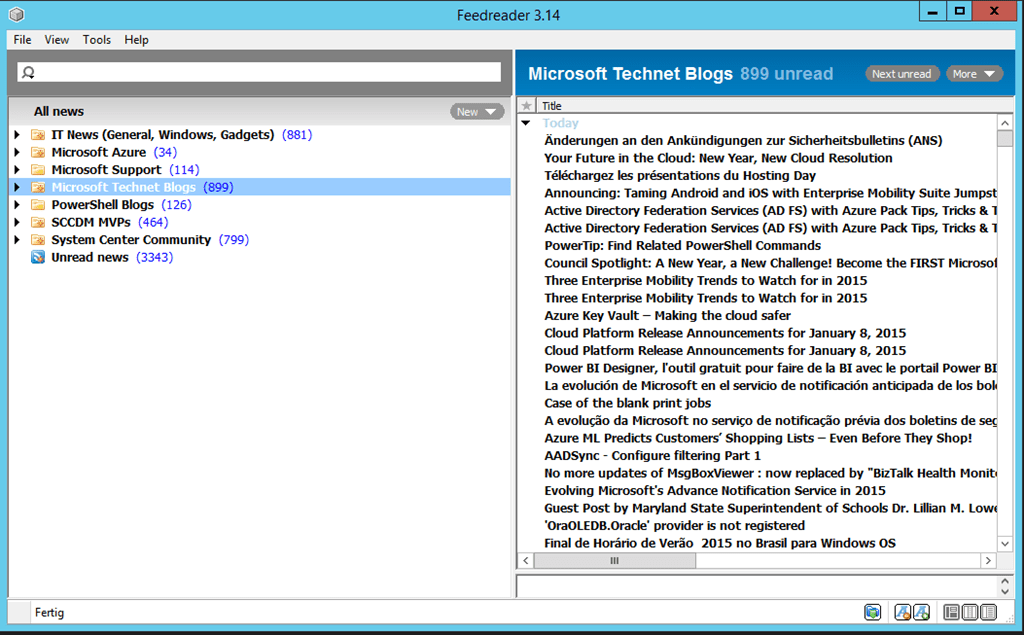Open 'OraOLEDB.Oracle provider is not registered'

675,526
